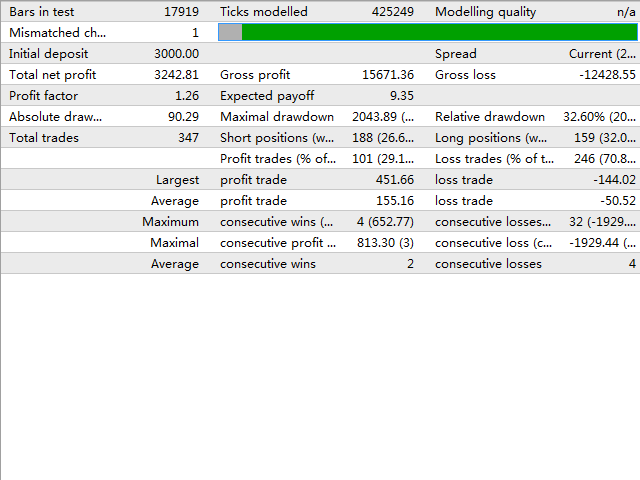Select the initial deposit value 3000.00

pyautogui.click(x=176, y=53)
